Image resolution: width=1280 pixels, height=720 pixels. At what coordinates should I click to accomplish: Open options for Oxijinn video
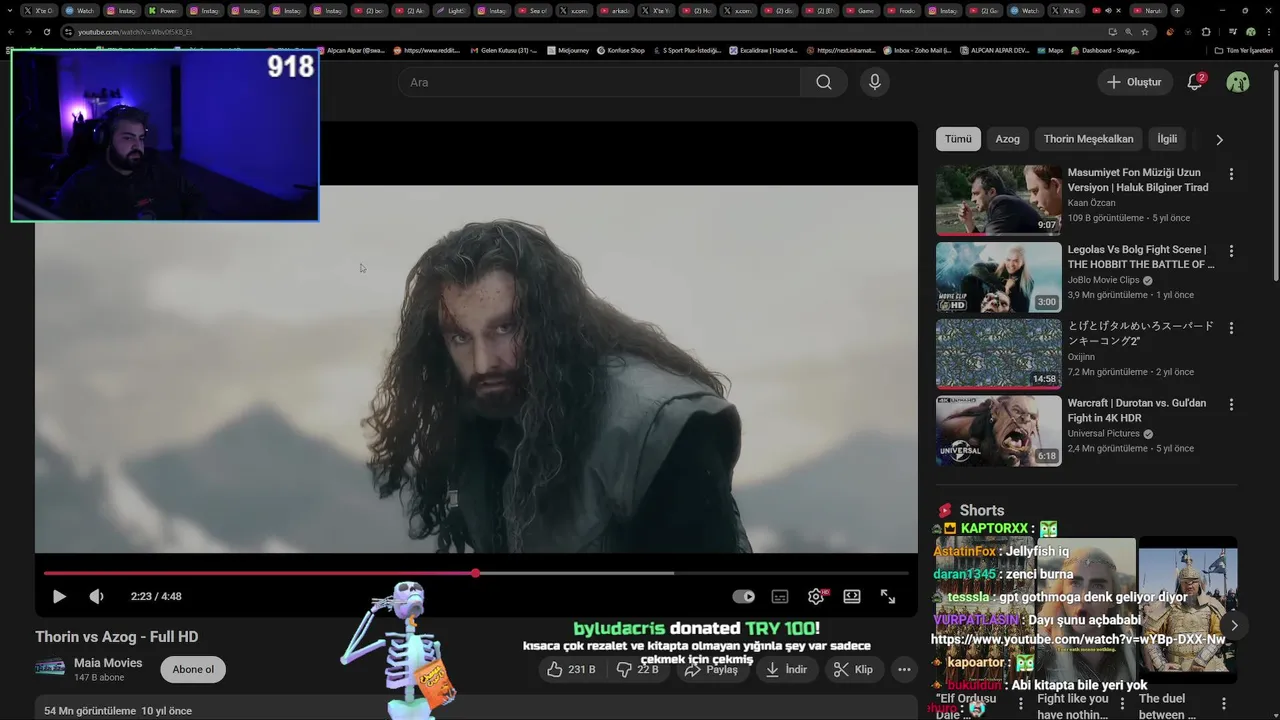click(x=1231, y=328)
